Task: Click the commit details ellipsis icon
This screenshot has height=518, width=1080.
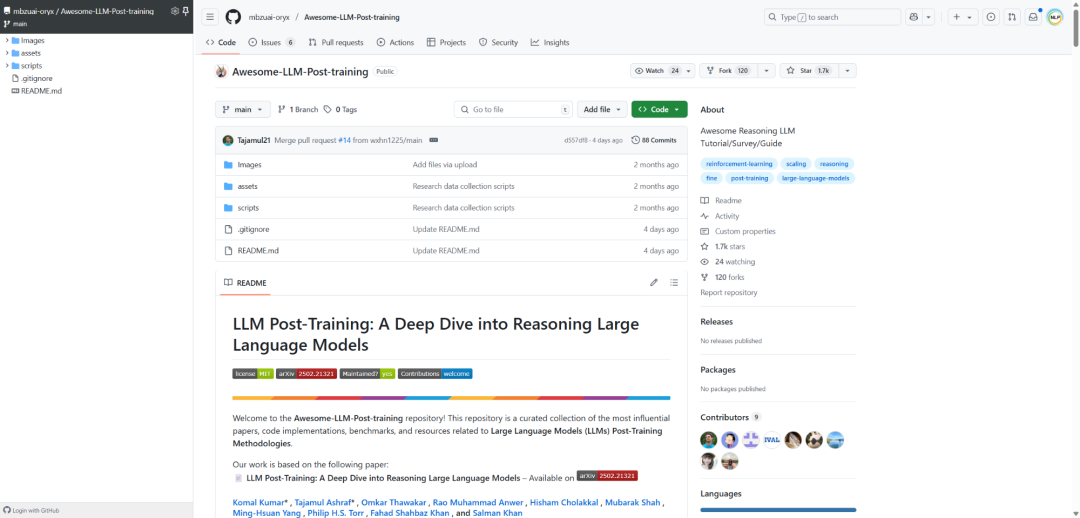Action: click(x=433, y=140)
